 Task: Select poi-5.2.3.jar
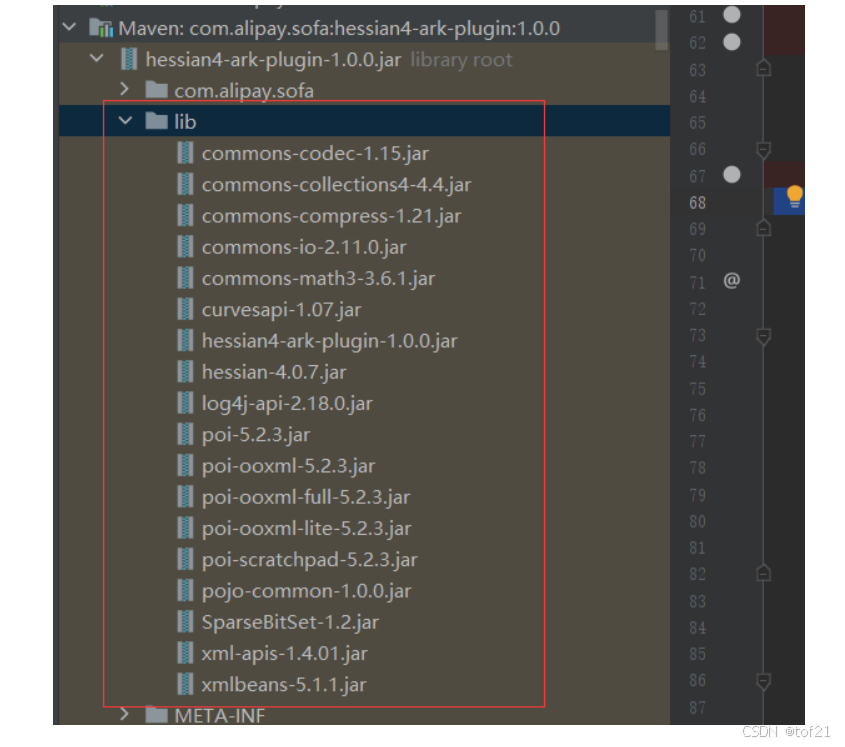(256, 435)
